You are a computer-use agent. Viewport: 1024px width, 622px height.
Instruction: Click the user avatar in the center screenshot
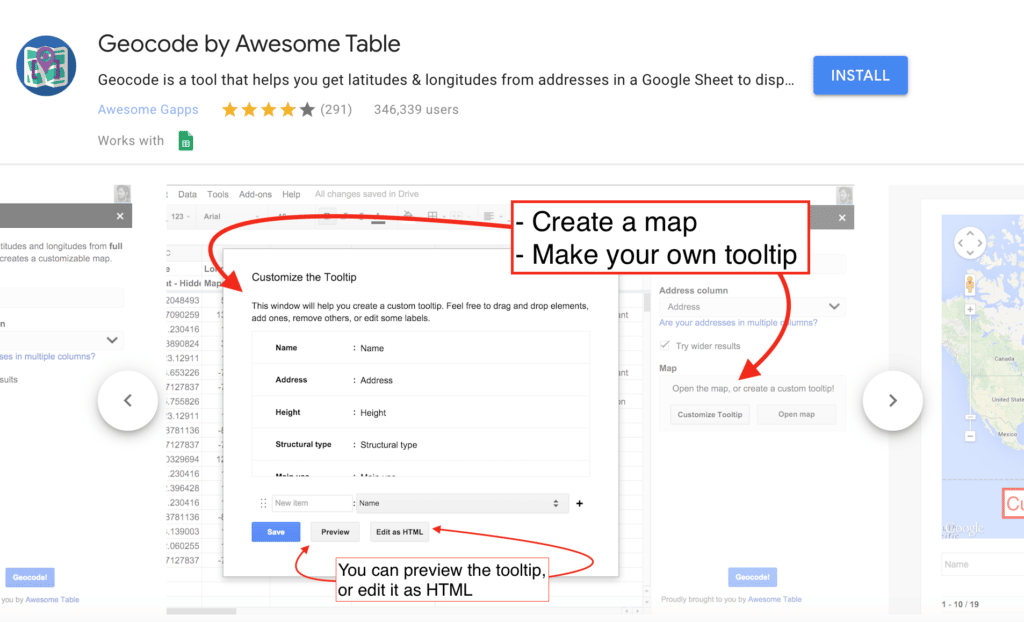(844, 195)
